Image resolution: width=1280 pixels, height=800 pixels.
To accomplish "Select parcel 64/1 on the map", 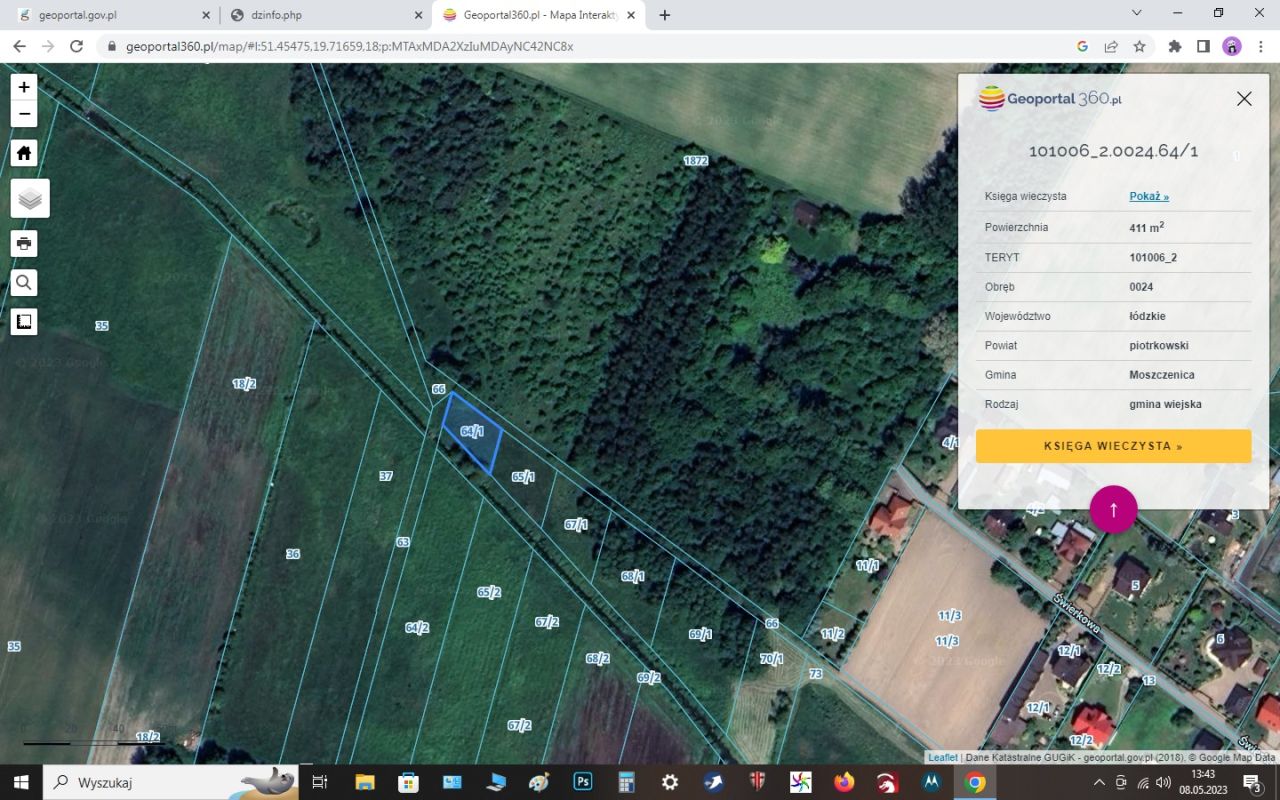I will tap(470, 432).
